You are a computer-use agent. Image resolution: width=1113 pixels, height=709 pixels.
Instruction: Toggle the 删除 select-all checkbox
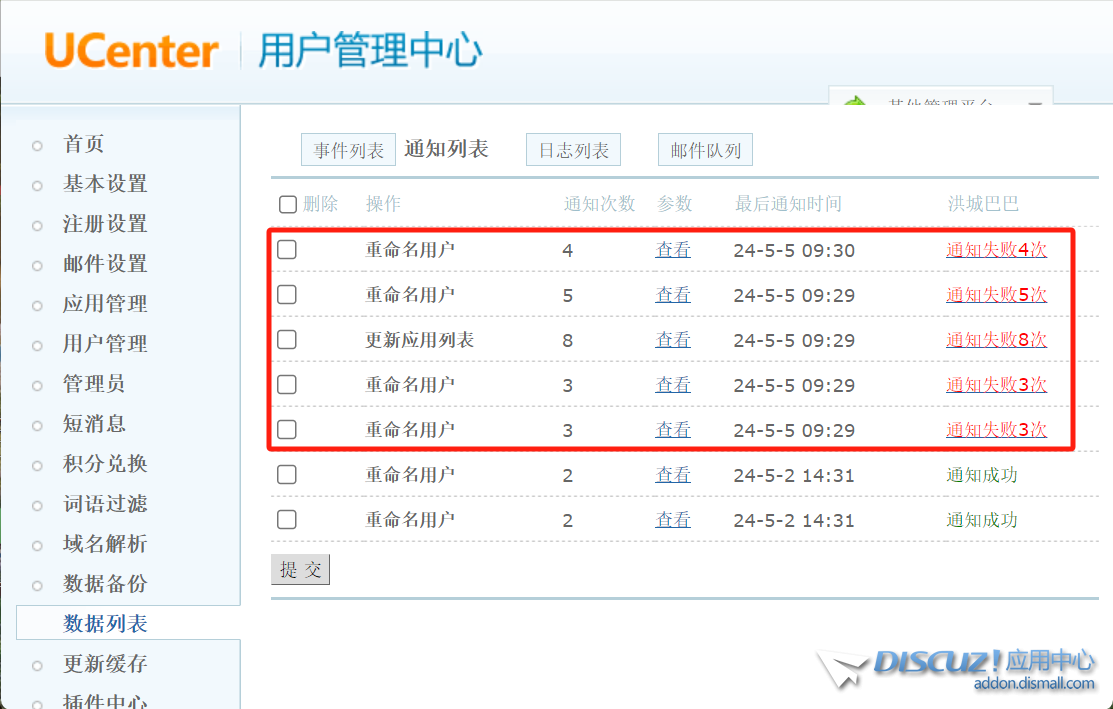pos(287,204)
